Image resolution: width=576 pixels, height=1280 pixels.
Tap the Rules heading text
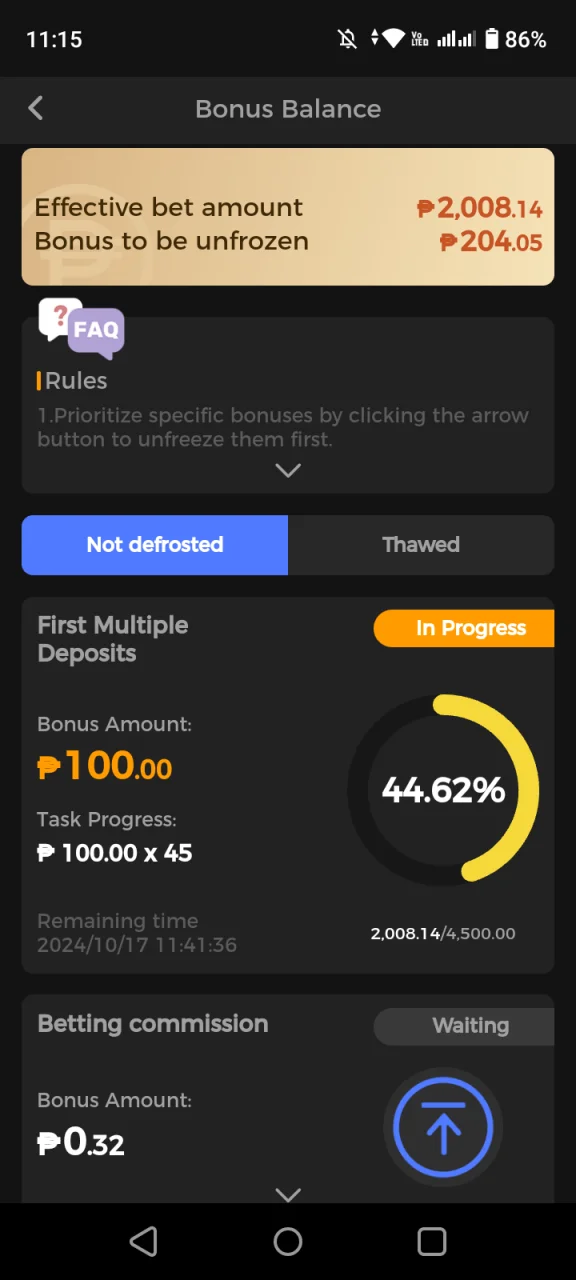point(76,381)
